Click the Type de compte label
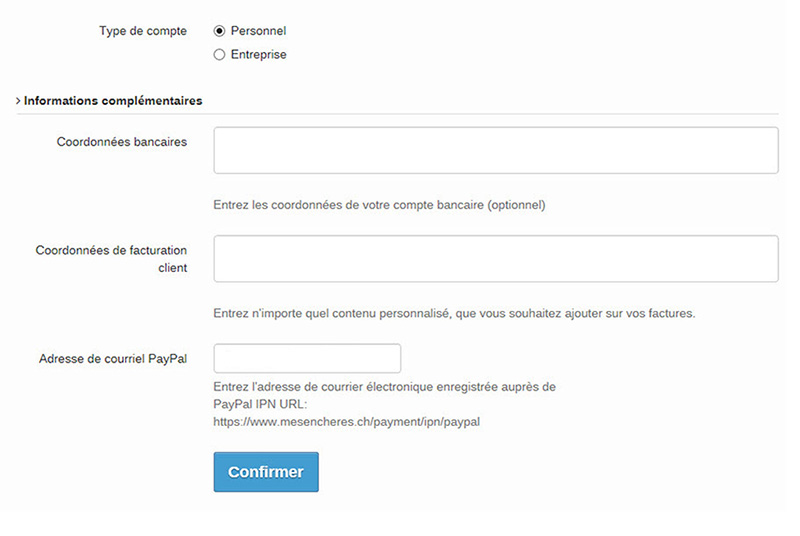This screenshot has height=536, width=800. [143, 31]
